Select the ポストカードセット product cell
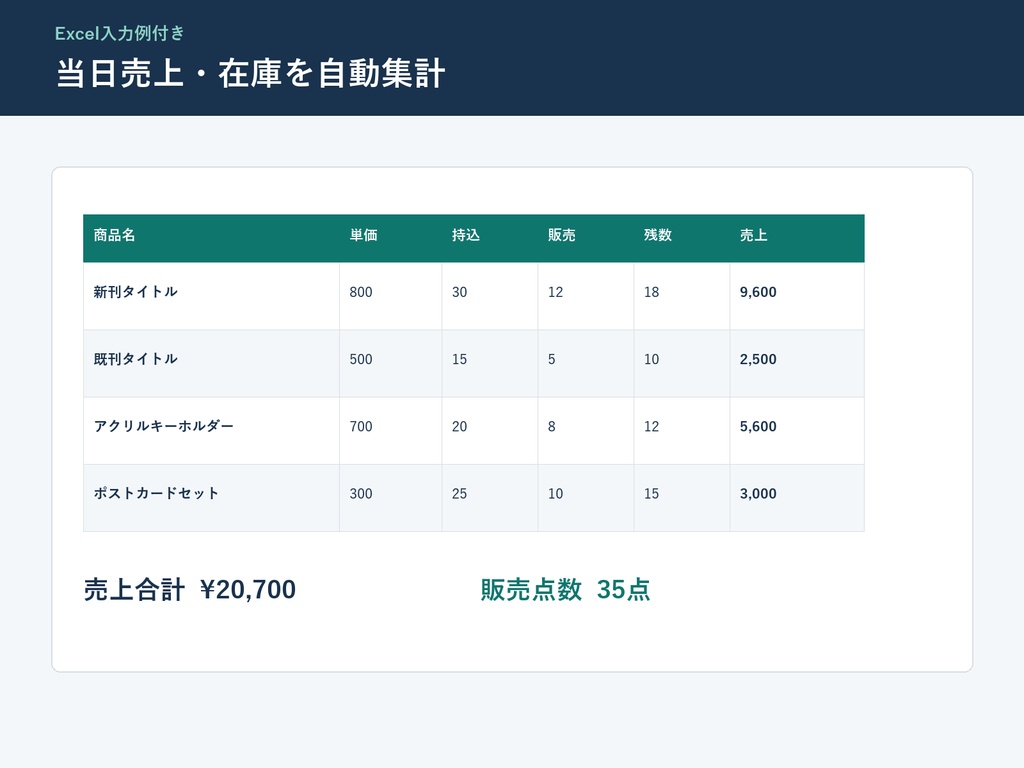 pos(211,498)
